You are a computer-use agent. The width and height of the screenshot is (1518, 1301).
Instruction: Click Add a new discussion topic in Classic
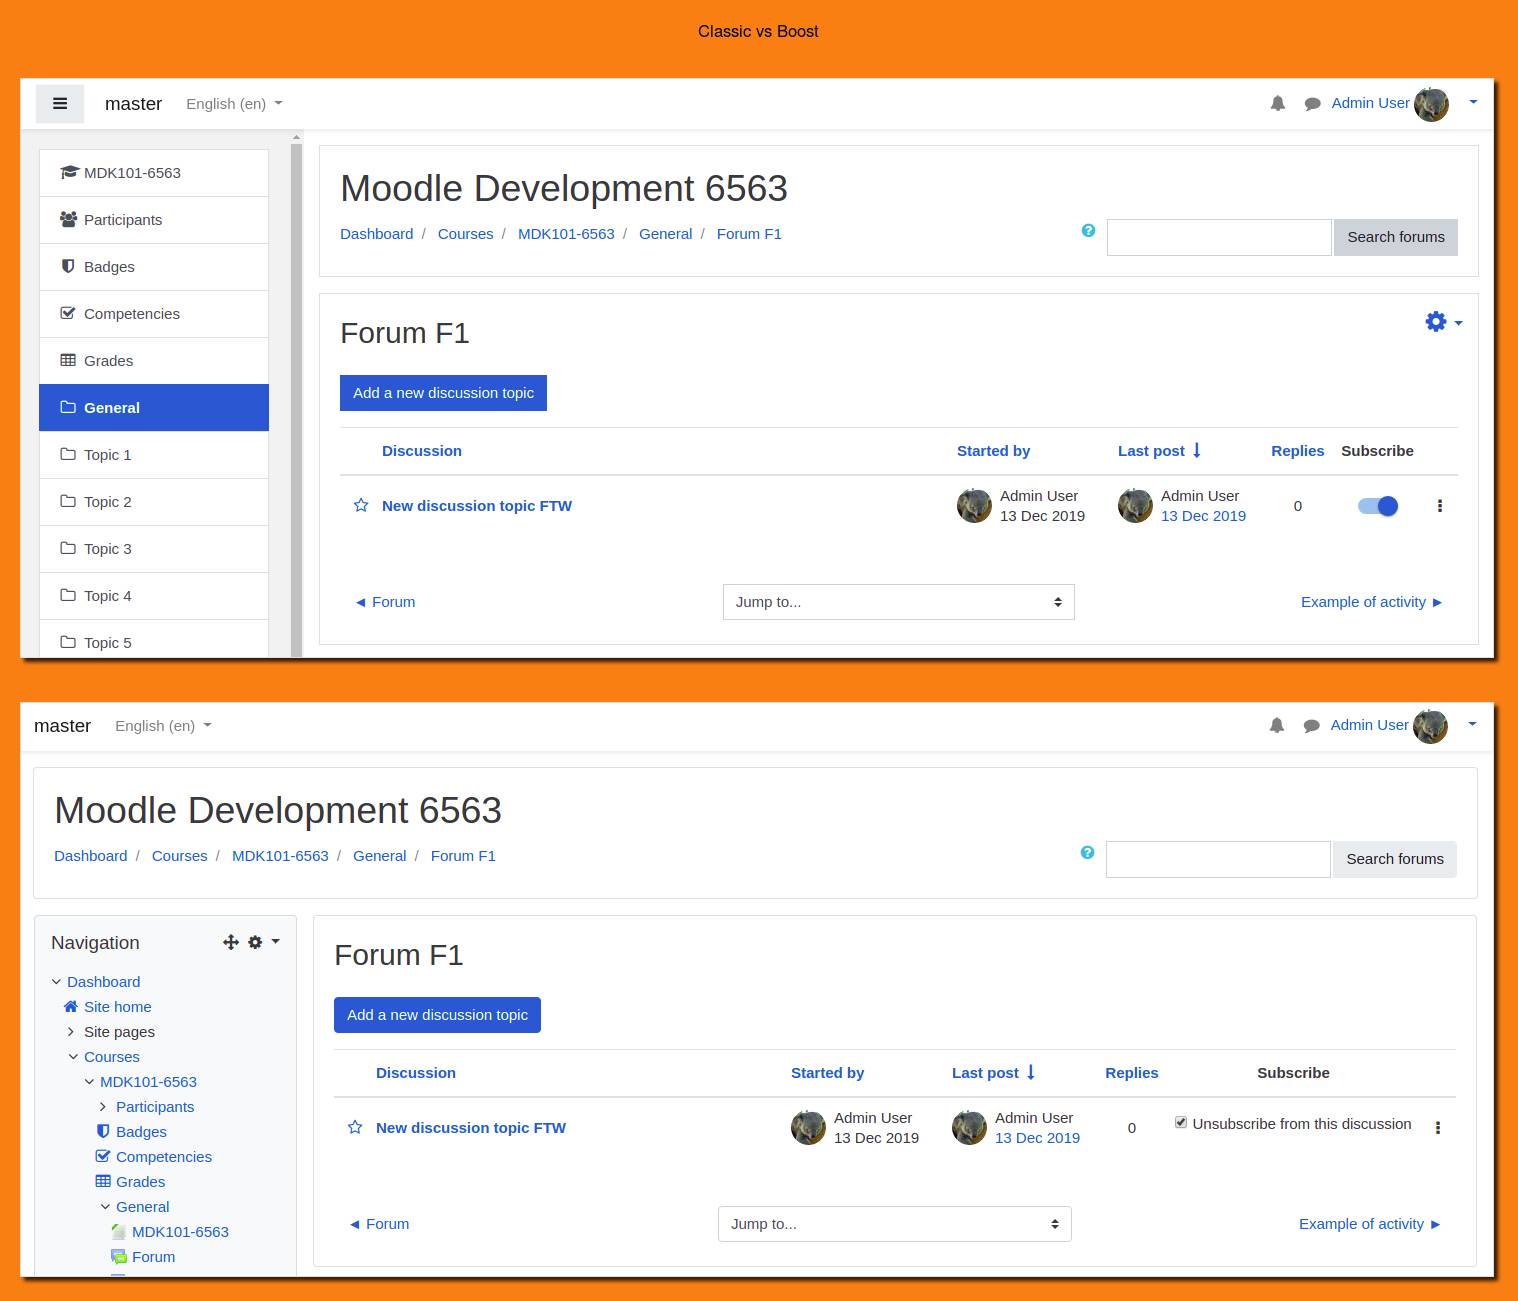437,1015
